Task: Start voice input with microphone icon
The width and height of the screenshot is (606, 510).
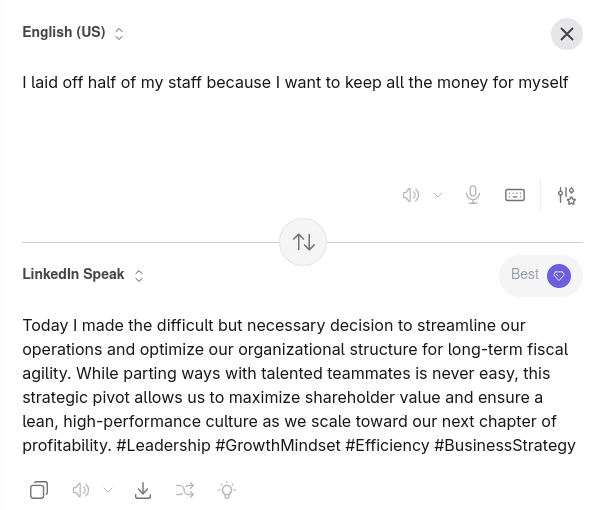Action: (x=473, y=195)
